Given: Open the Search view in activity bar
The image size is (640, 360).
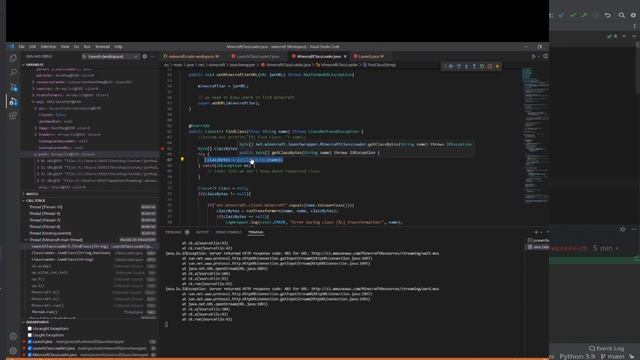Looking at the screenshot, I should click(x=13, y=73).
